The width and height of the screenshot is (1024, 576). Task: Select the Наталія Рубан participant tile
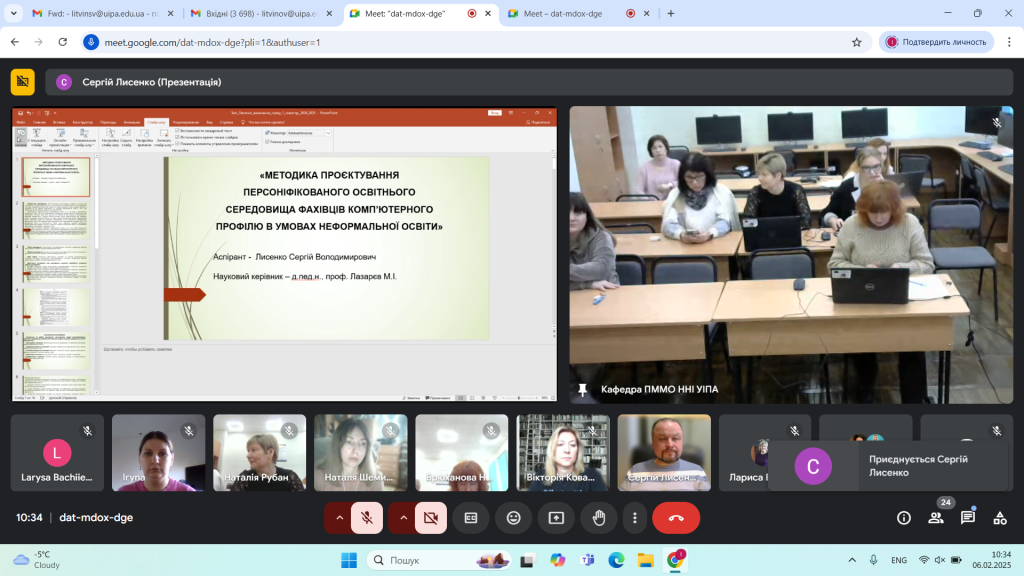coord(259,453)
